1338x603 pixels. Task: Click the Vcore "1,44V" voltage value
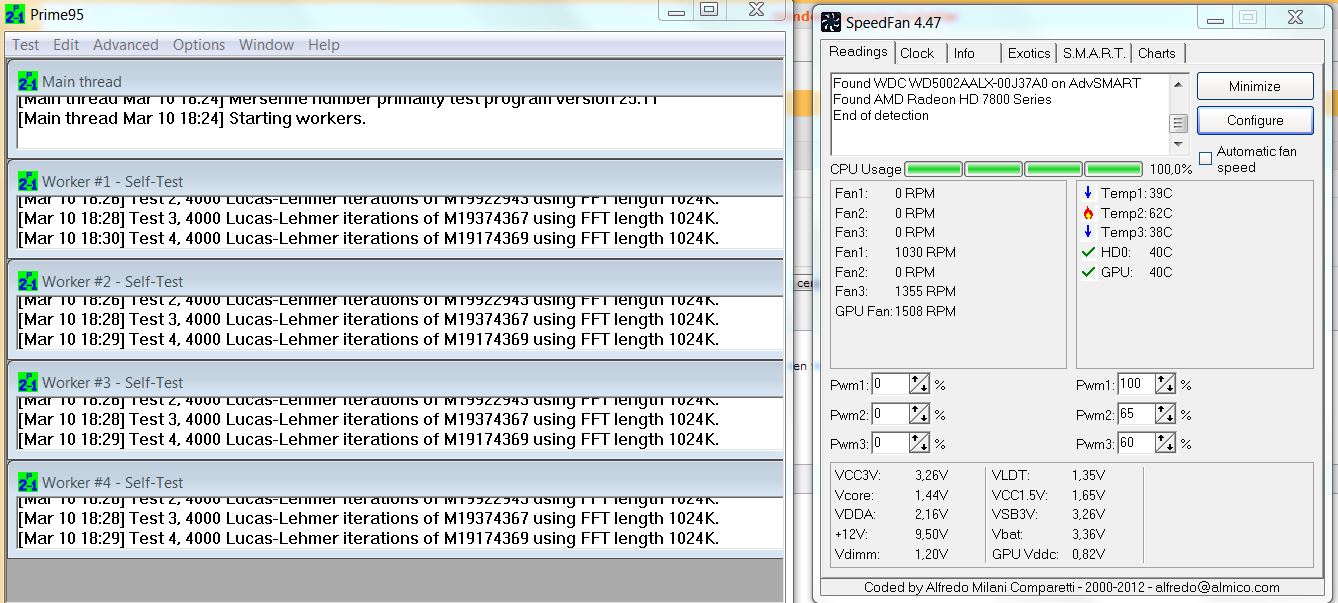pos(931,495)
